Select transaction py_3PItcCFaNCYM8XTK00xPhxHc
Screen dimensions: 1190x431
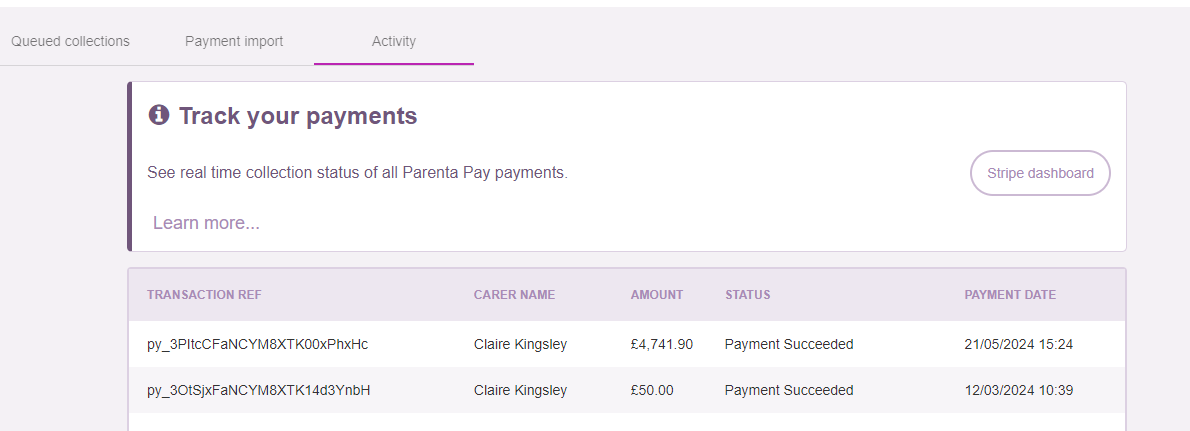click(x=257, y=344)
